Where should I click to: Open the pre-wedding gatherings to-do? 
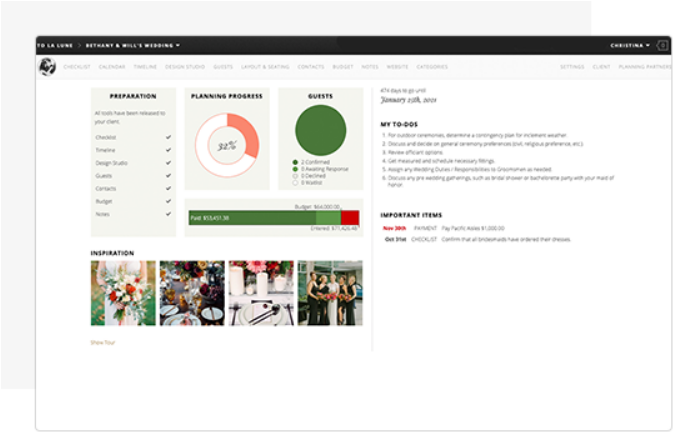pyautogui.click(x=499, y=181)
